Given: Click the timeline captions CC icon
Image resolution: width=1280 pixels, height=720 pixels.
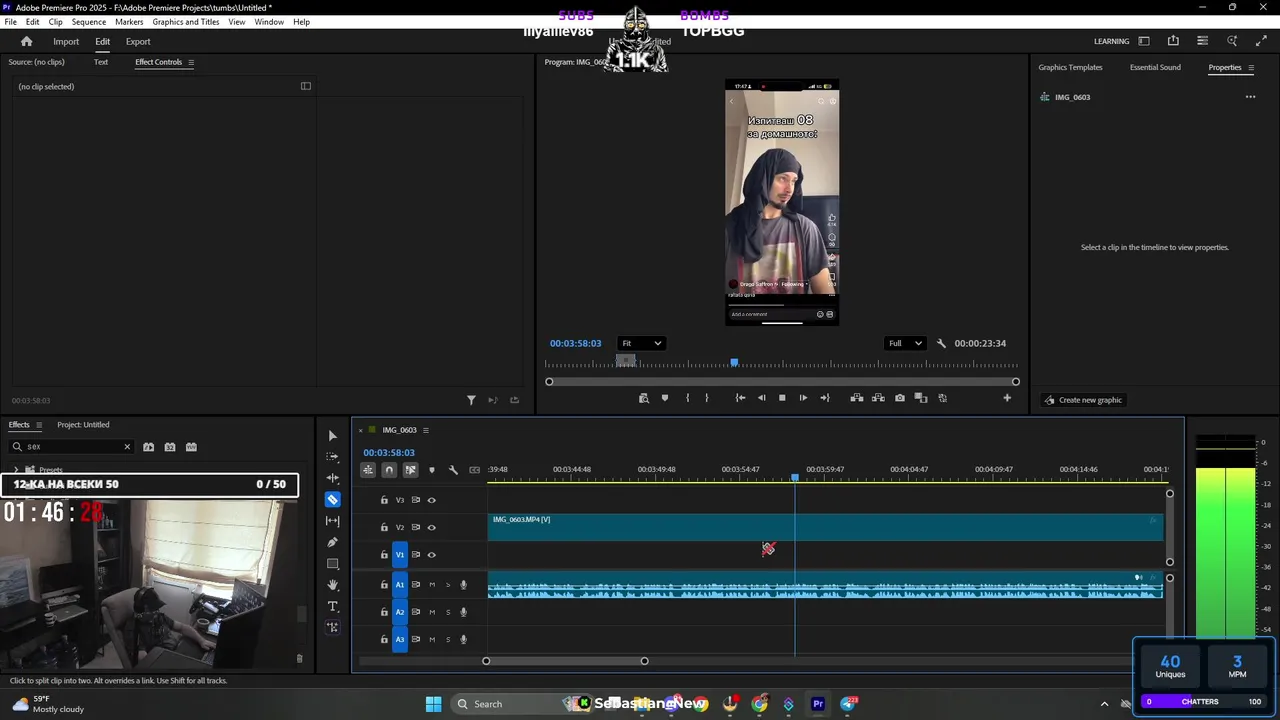Looking at the screenshot, I should coord(475,470).
